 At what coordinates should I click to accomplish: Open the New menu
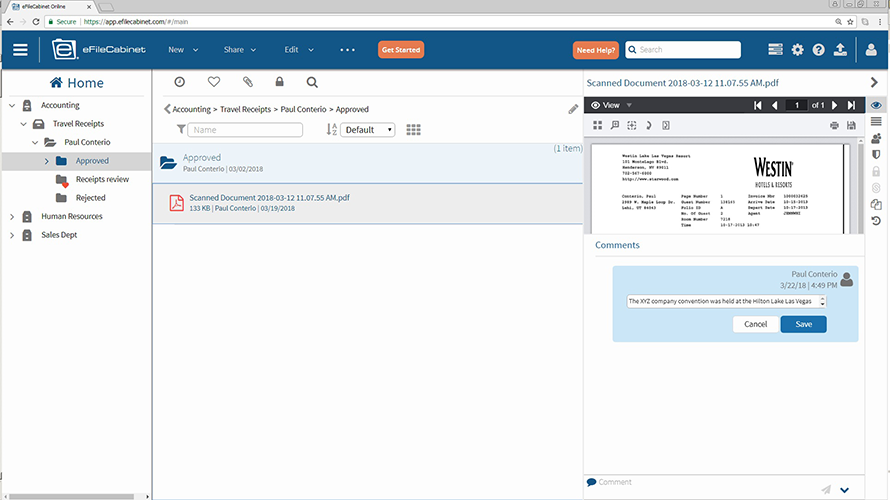[x=183, y=49]
